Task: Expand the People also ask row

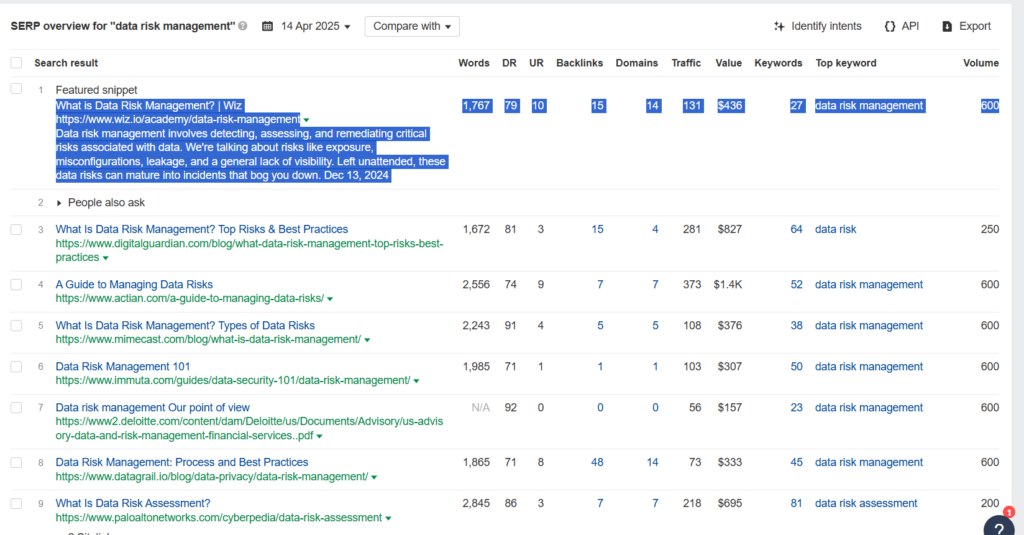Action: (x=59, y=203)
